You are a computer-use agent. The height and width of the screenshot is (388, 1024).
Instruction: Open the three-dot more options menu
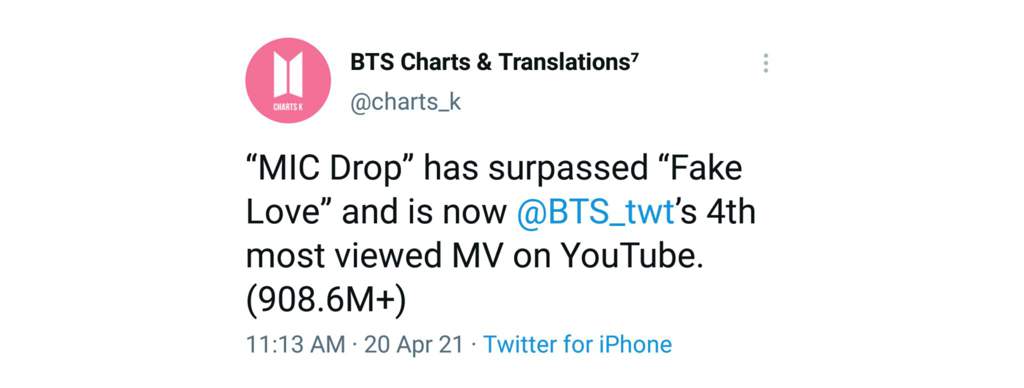click(765, 63)
